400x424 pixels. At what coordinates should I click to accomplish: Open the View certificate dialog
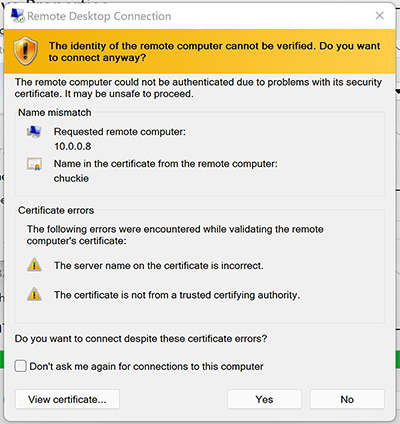pyautogui.click(x=67, y=399)
